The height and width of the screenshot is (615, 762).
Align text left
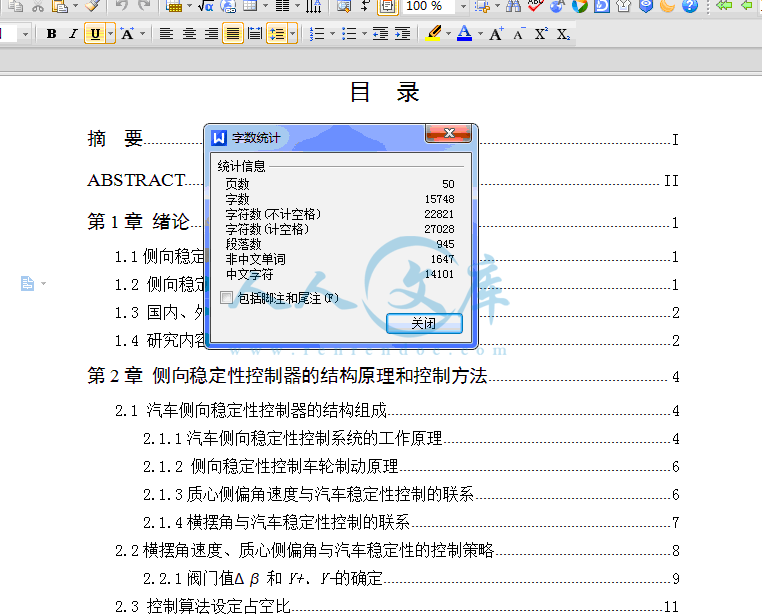point(166,34)
